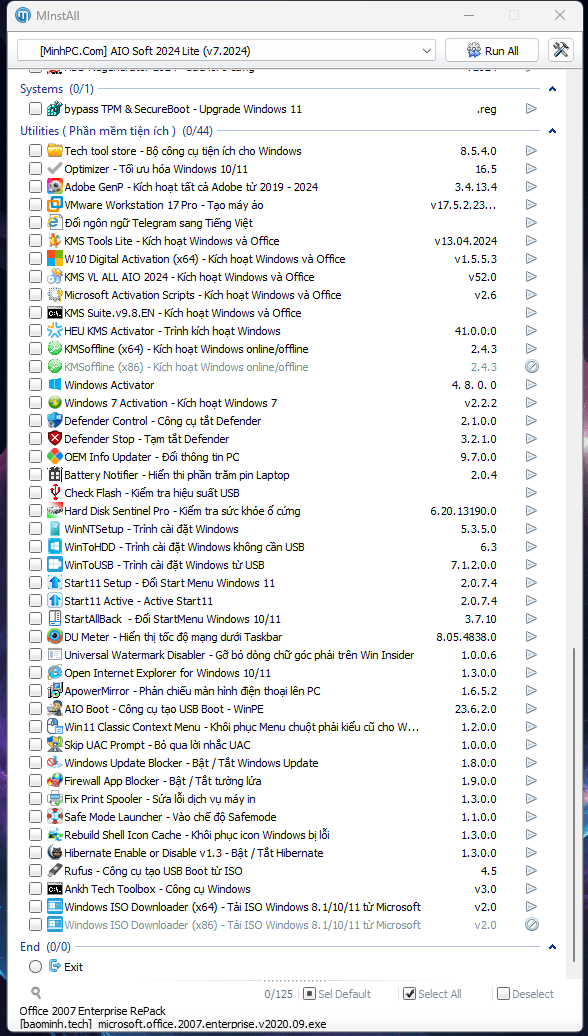The height and width of the screenshot is (1036, 588).
Task: Click the Defender Control shield icon
Action: tap(55, 420)
